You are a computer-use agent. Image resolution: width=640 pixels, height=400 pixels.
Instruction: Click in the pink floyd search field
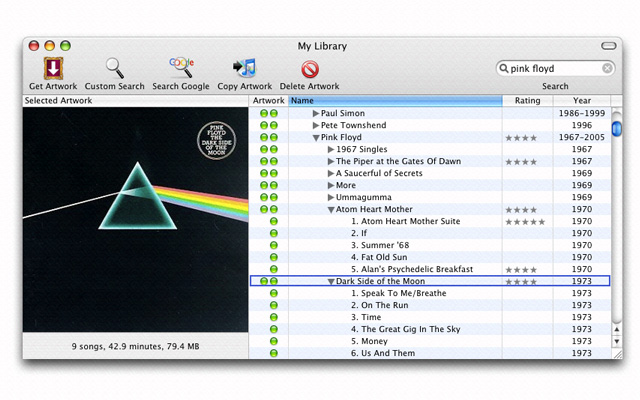(553, 69)
